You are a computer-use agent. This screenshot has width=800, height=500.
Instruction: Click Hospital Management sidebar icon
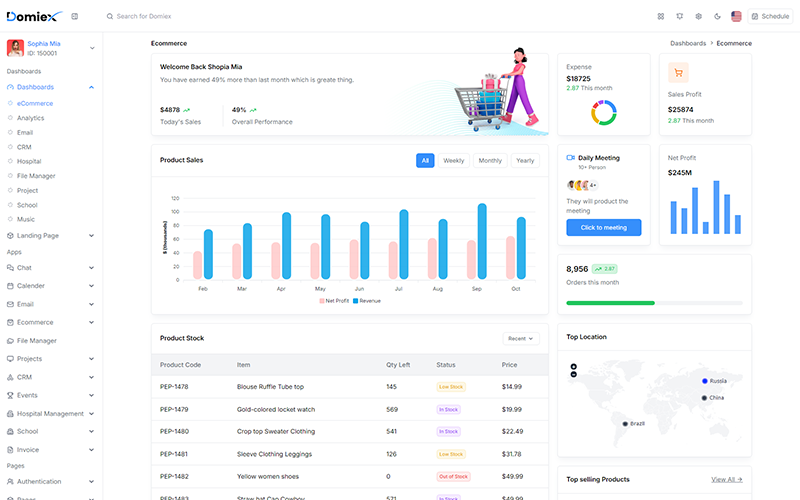(x=10, y=414)
